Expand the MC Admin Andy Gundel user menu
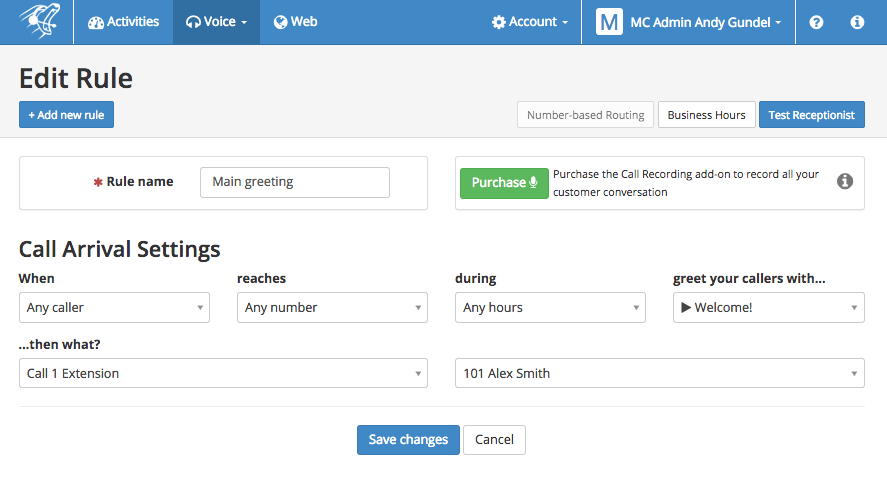The width and height of the screenshot is (887, 479). [x=688, y=22]
